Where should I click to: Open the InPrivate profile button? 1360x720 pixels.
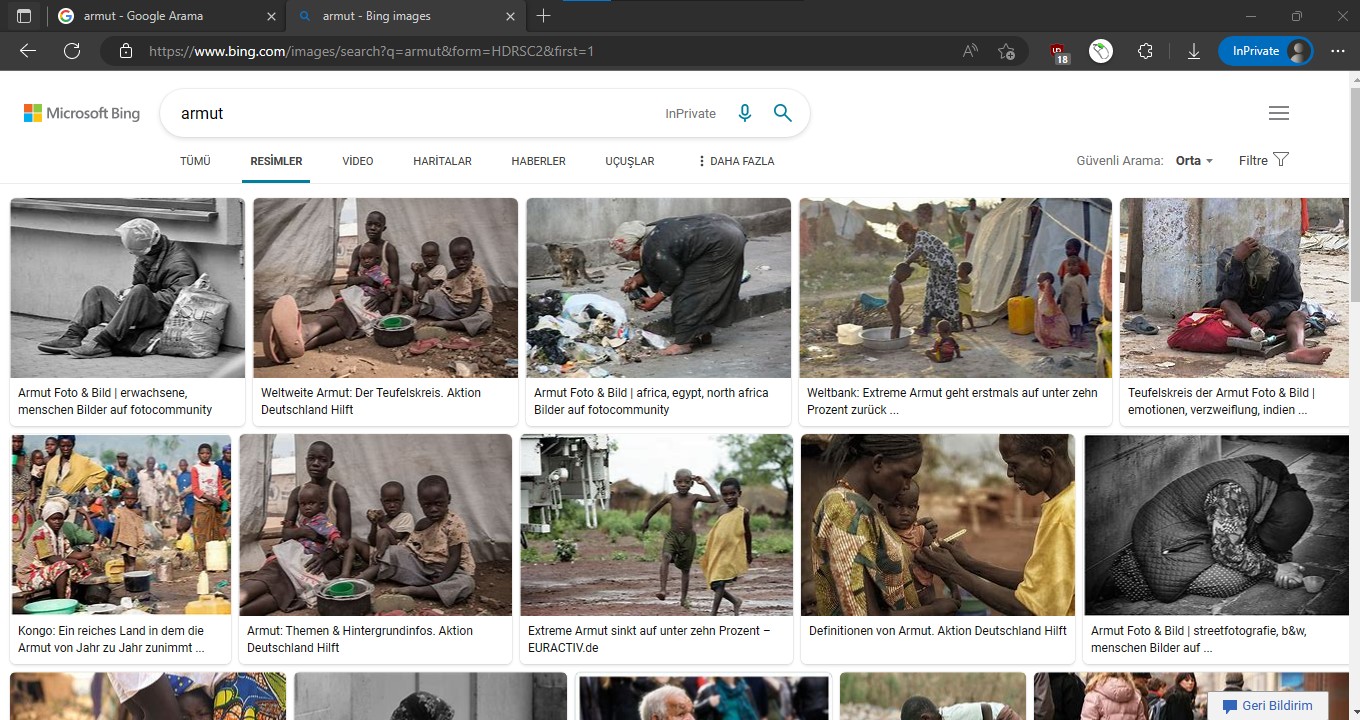(1265, 51)
